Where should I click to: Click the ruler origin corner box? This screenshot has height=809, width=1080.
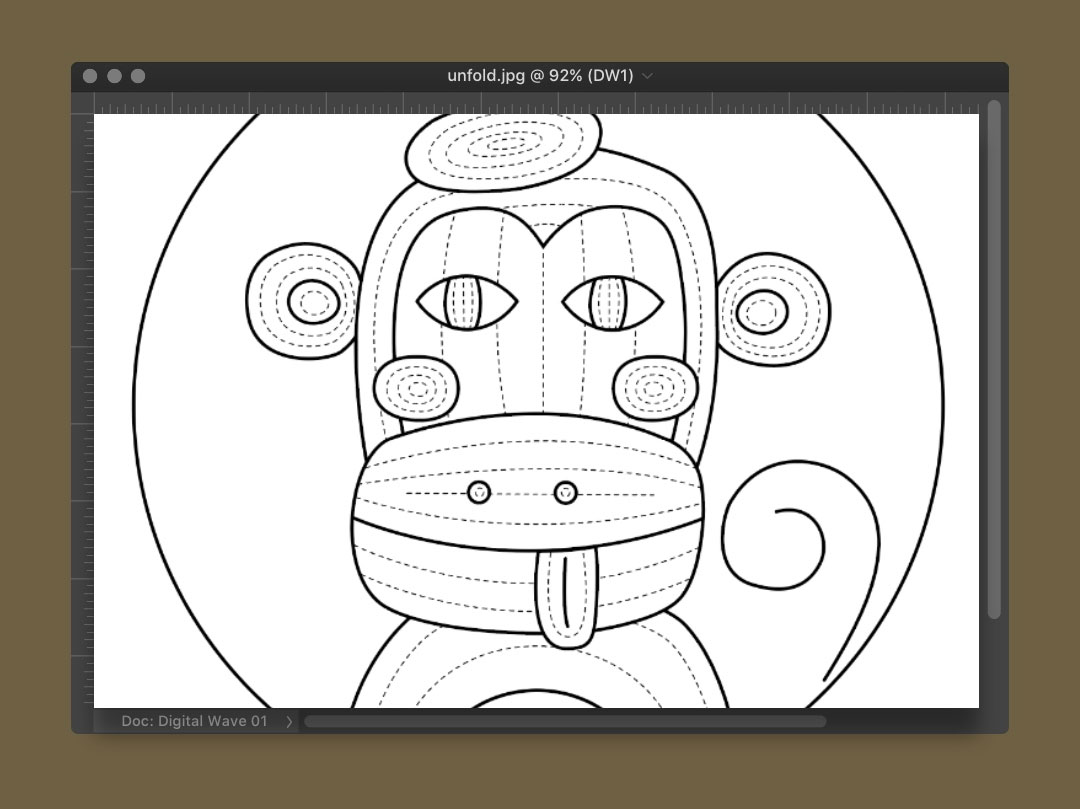tap(82, 103)
